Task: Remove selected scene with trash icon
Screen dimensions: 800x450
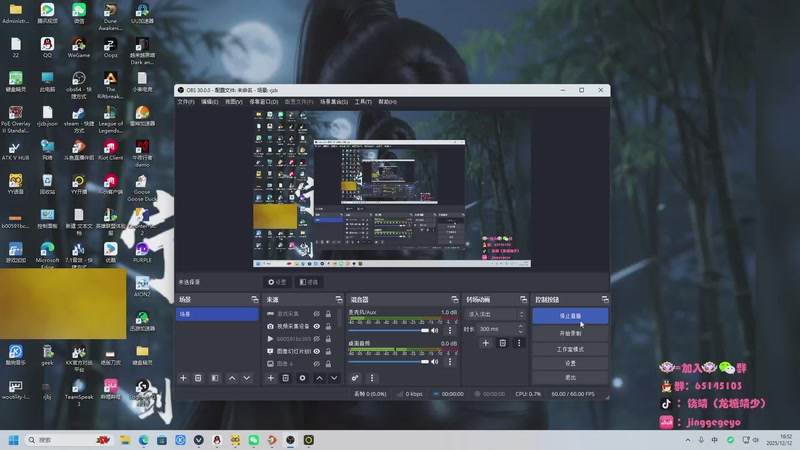Action: coord(198,378)
